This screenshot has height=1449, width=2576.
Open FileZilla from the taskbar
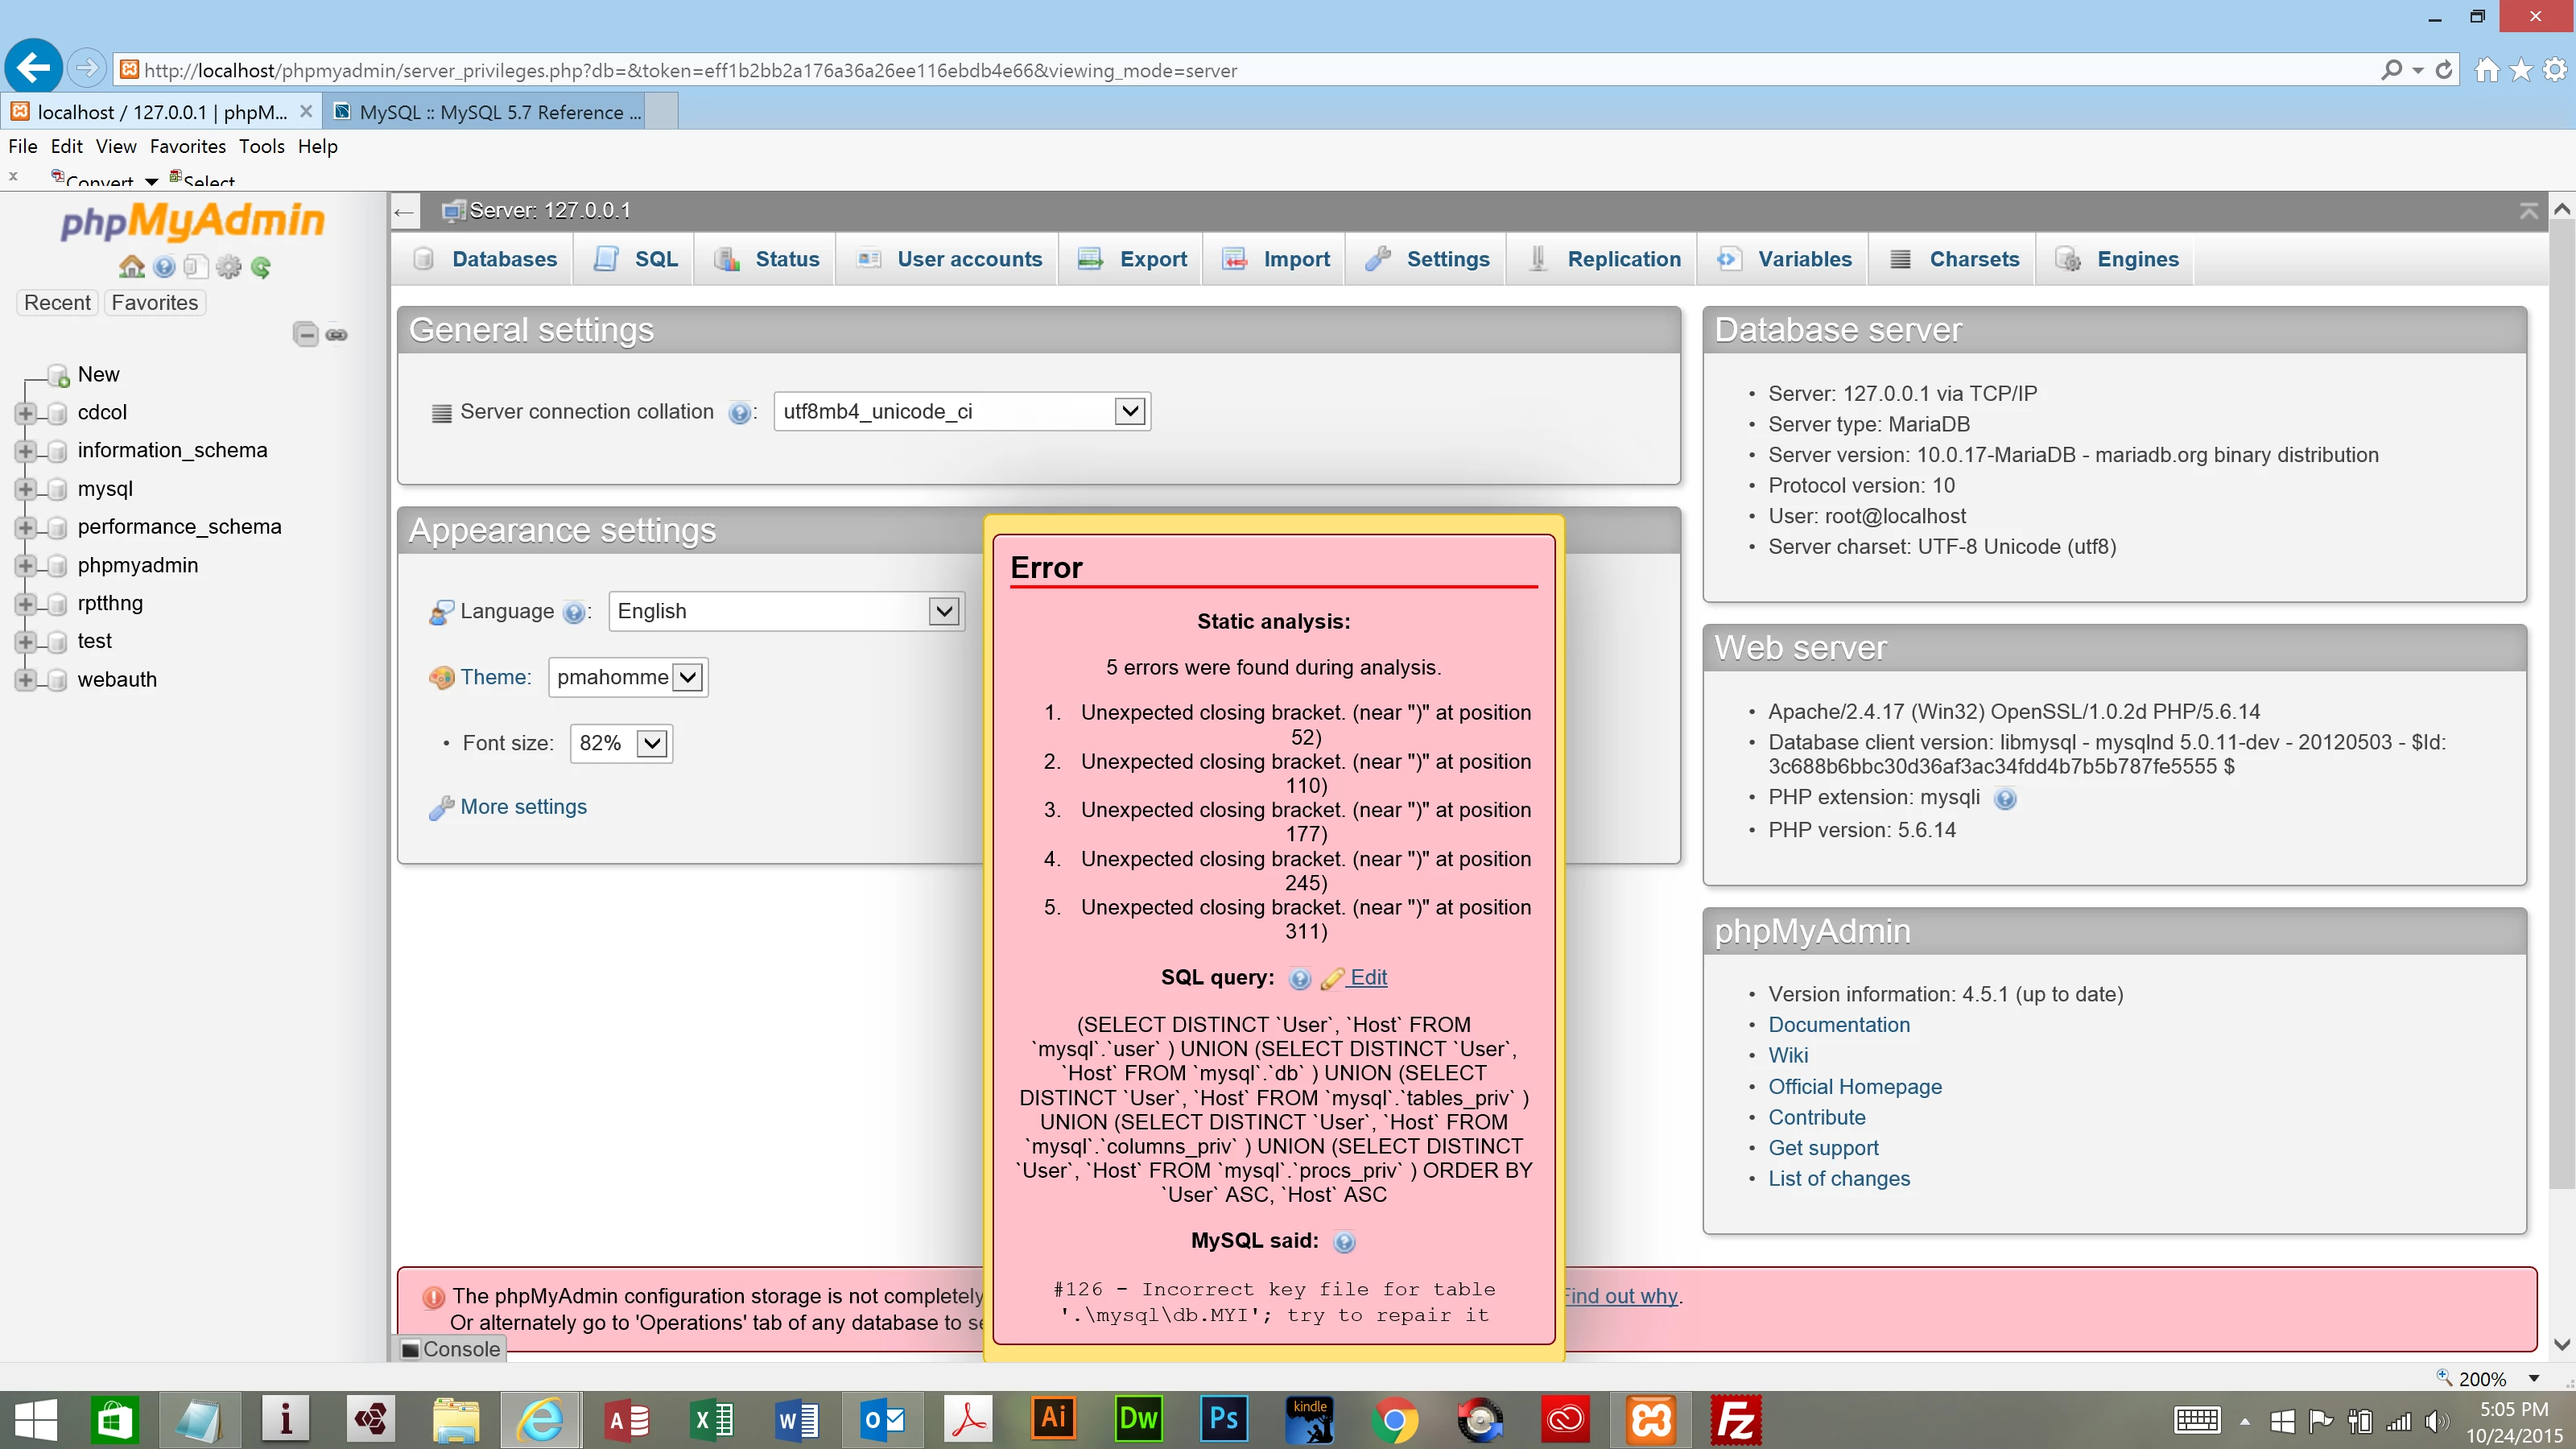1735,1419
